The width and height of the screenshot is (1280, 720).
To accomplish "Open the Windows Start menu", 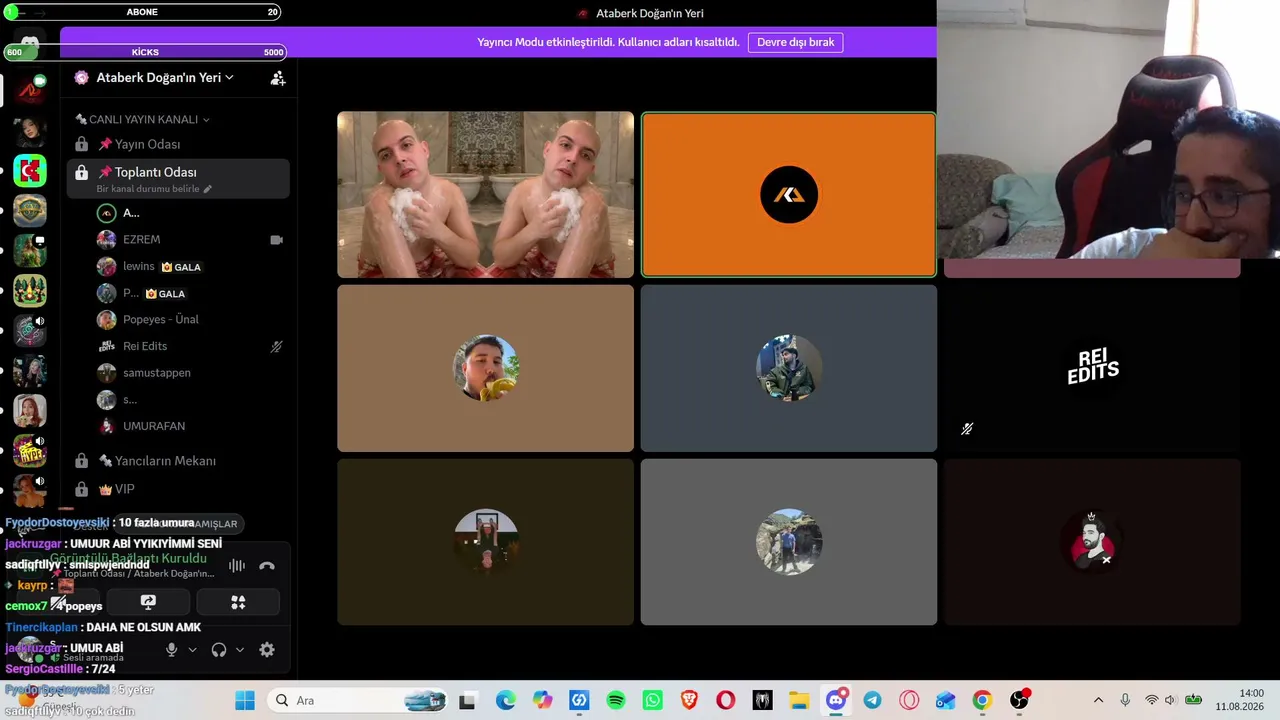I will tap(245, 701).
